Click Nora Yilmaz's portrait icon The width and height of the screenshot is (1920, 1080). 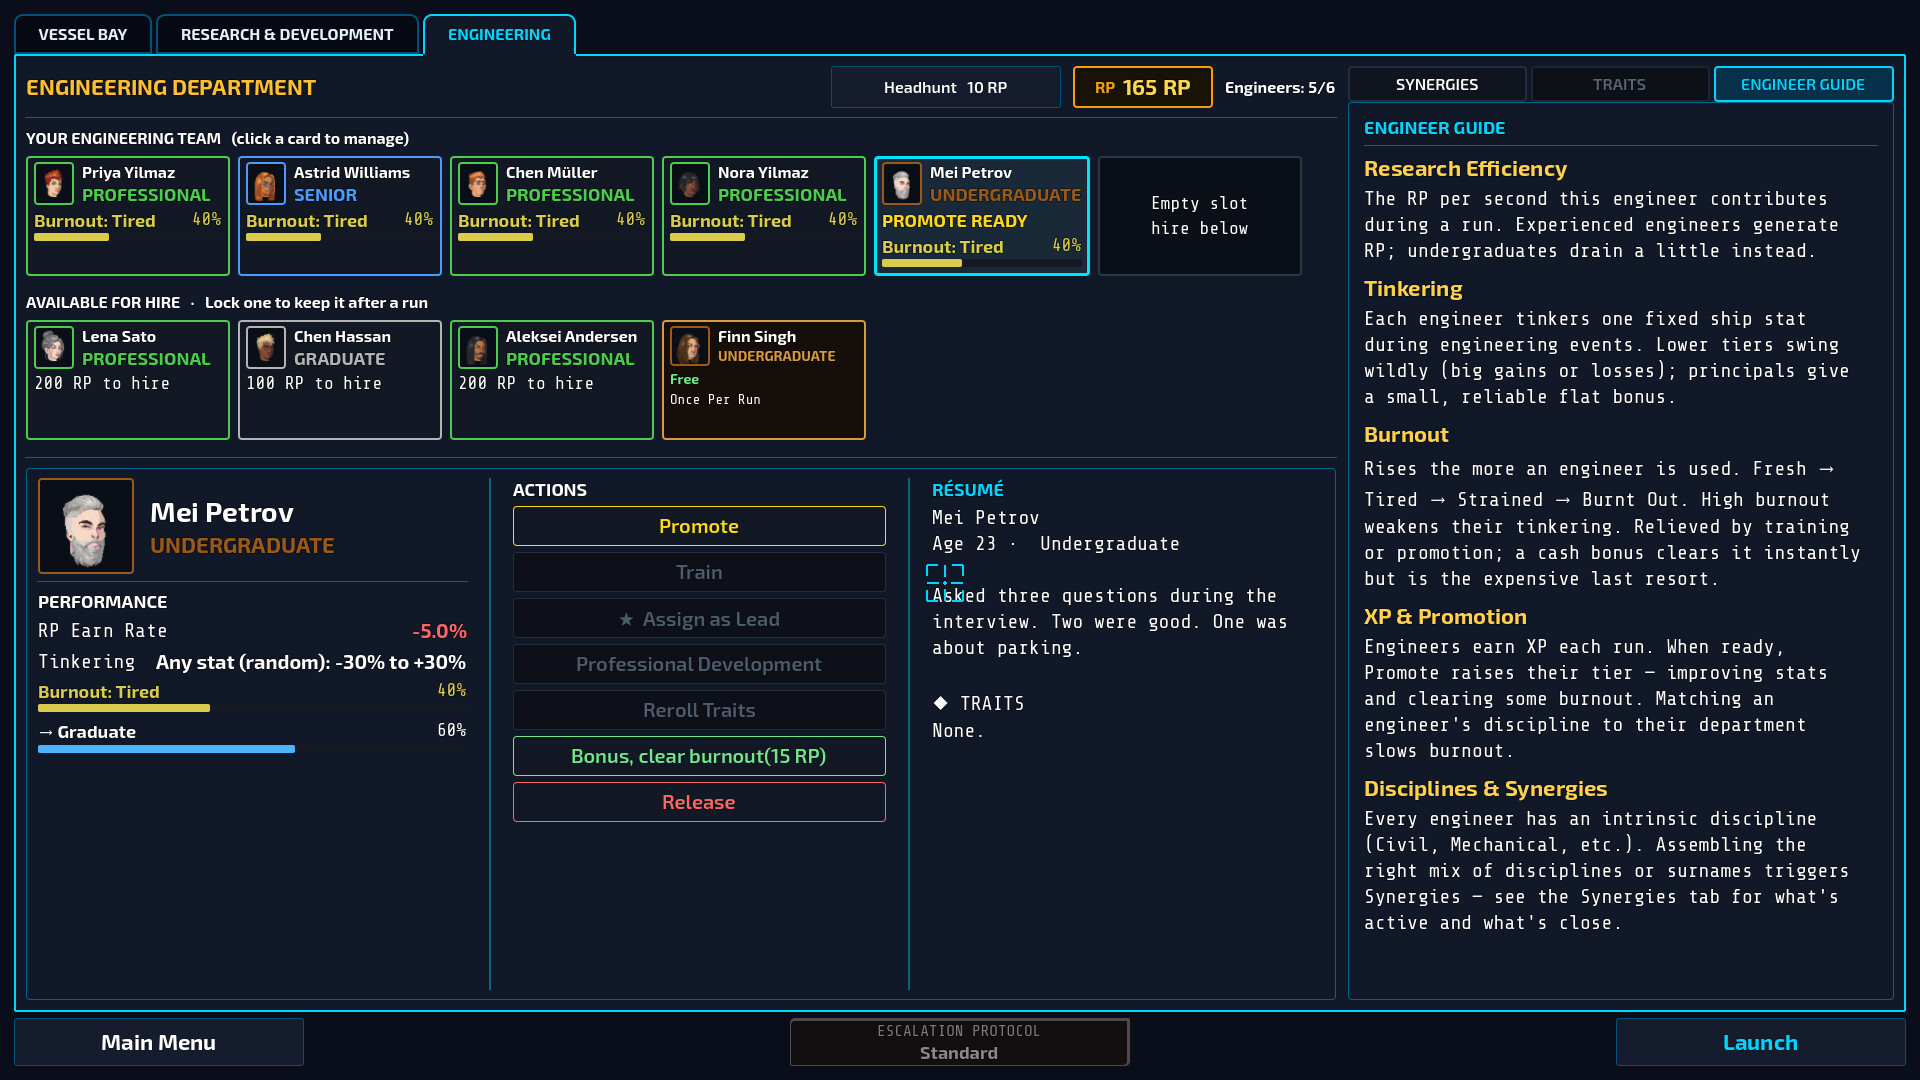tap(690, 184)
